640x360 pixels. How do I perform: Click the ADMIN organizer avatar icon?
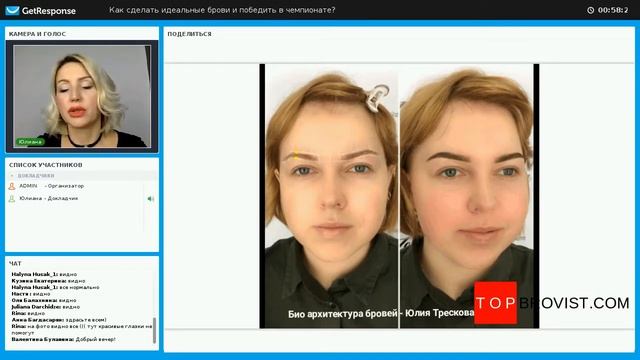tap(12, 186)
